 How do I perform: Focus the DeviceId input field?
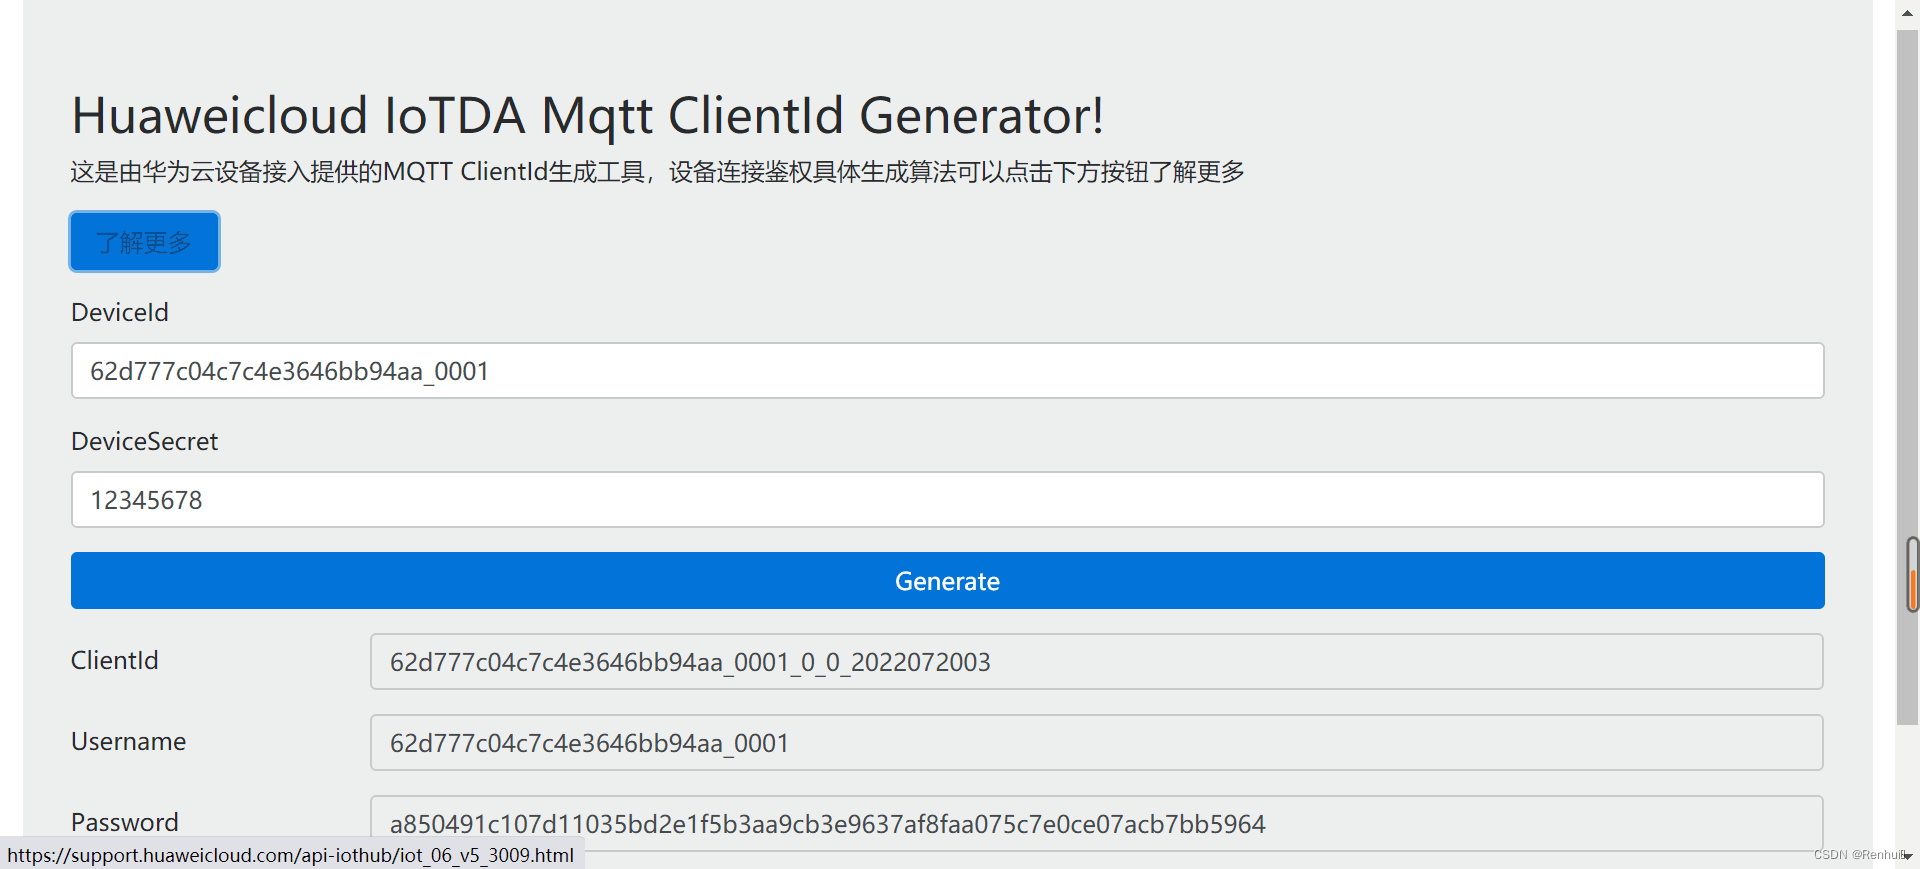(x=947, y=371)
